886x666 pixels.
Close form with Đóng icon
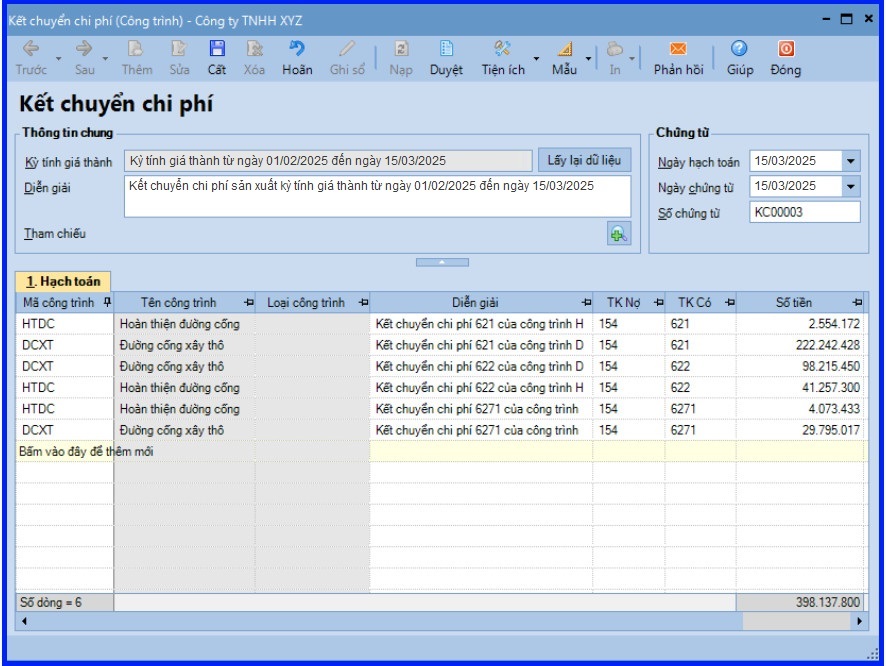coord(786,49)
